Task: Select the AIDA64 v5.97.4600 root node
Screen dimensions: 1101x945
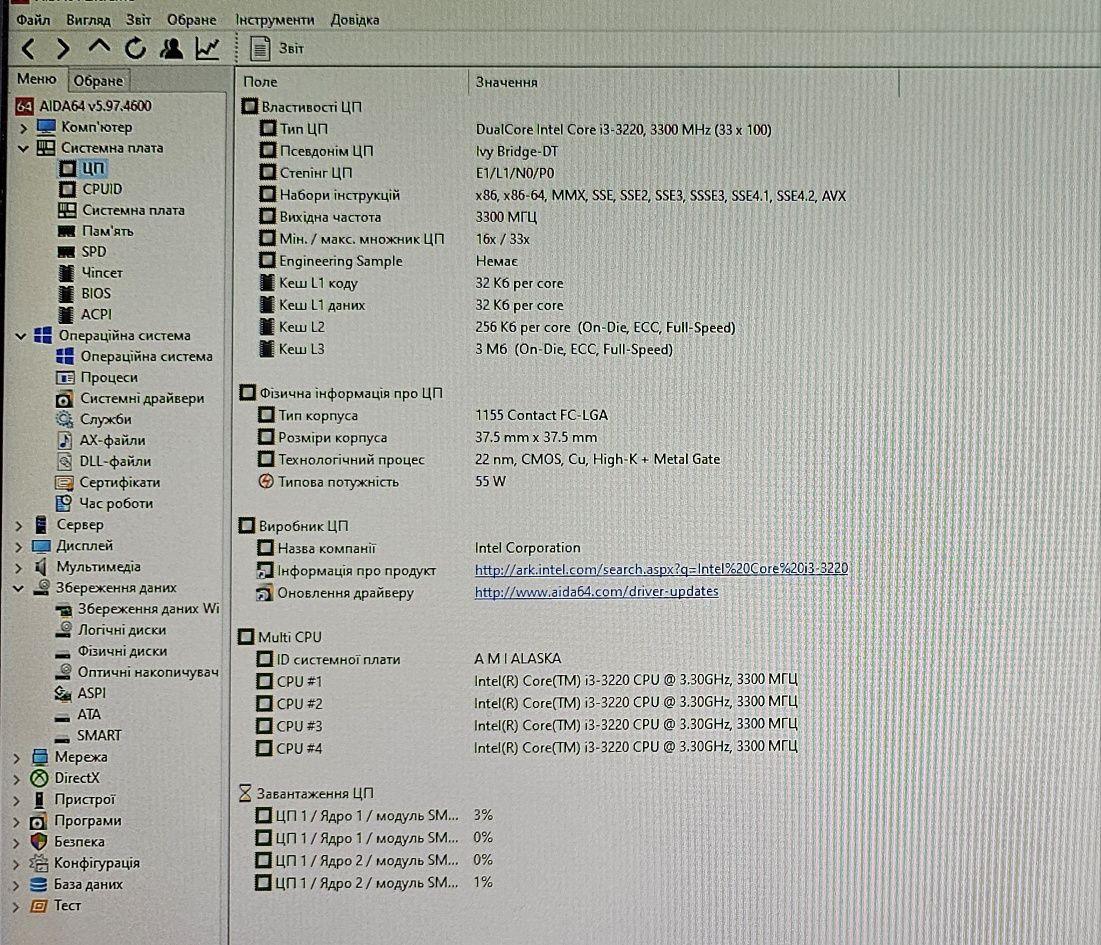Action: click(x=84, y=106)
